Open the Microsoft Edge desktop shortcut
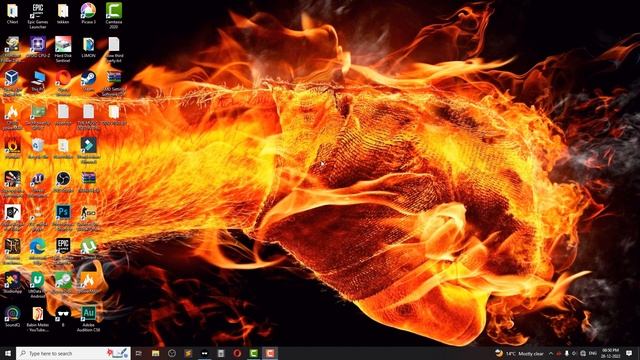Screen dimensions: 640x360 click(38, 252)
